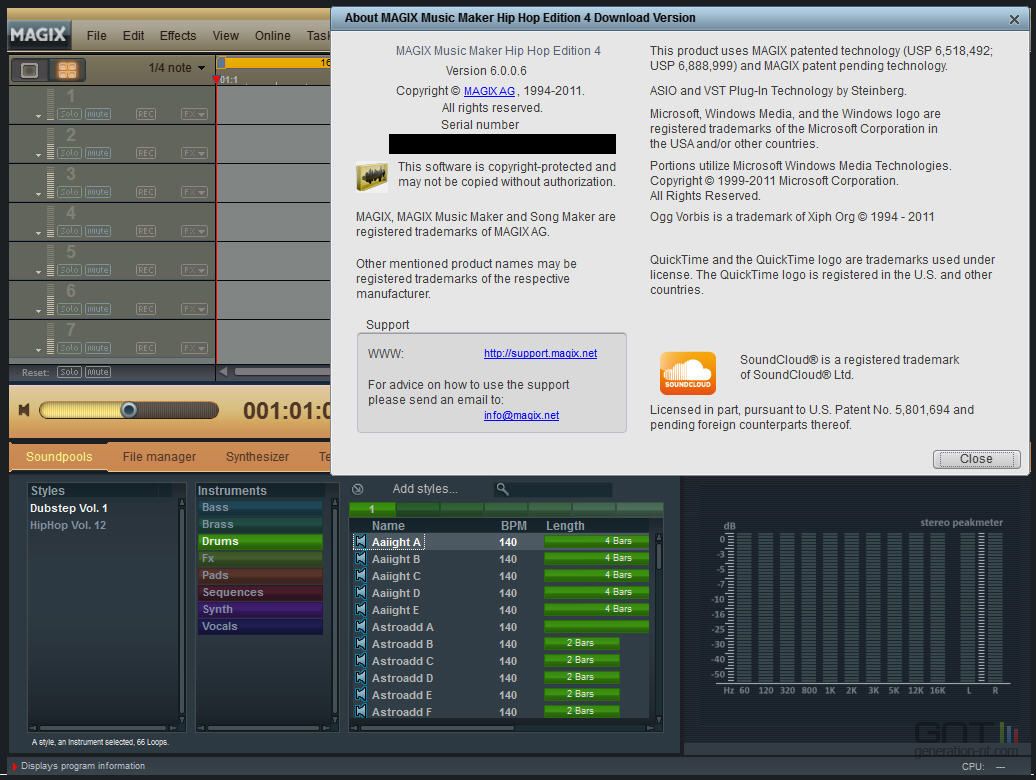This screenshot has height=780, width=1036.
Task: Preview the Aaiight E loop icon
Action: pos(360,610)
